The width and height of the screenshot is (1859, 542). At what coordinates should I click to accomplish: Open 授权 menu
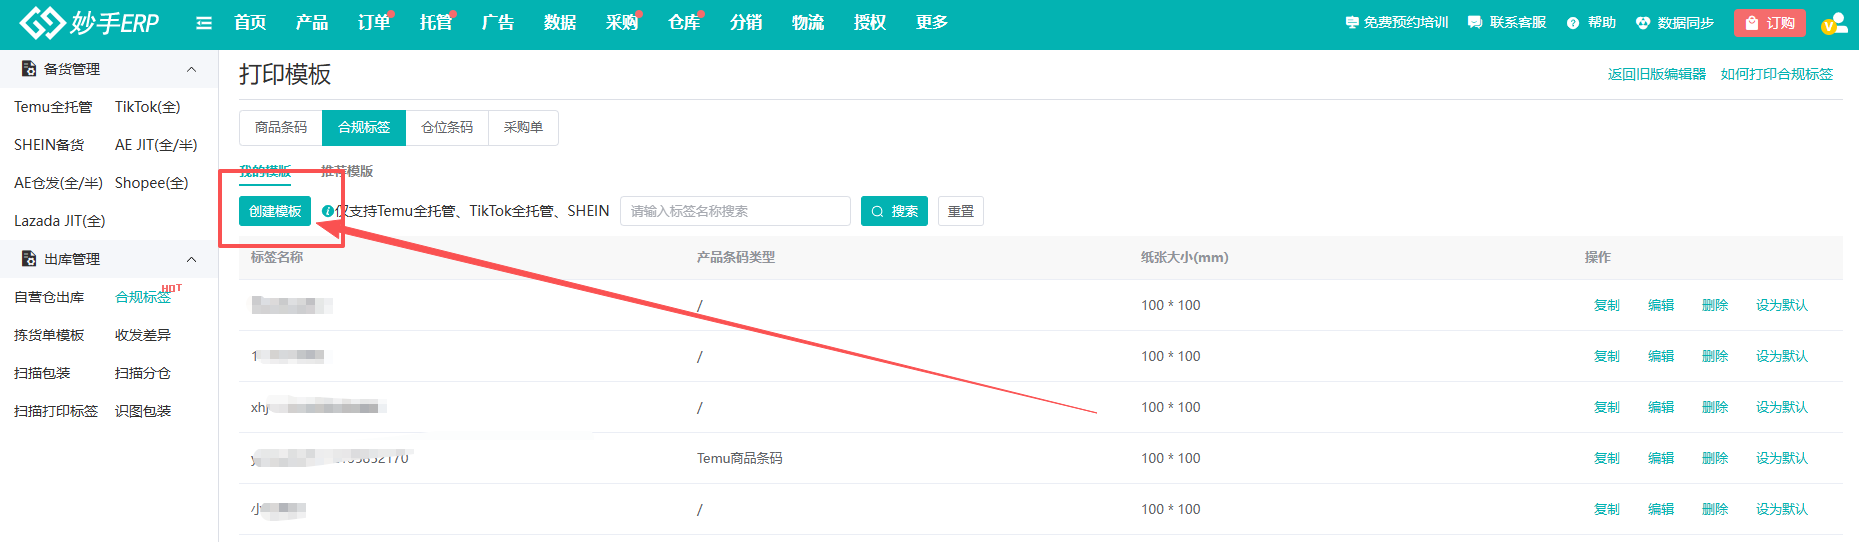point(870,22)
